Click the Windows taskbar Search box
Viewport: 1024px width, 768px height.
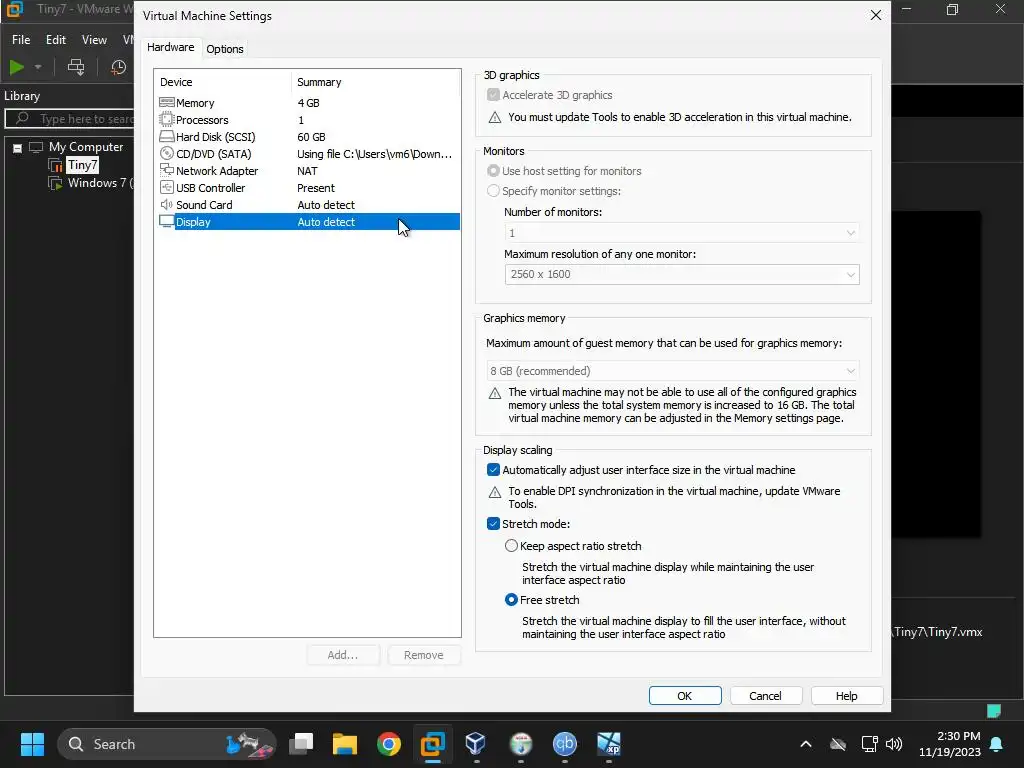click(167, 744)
